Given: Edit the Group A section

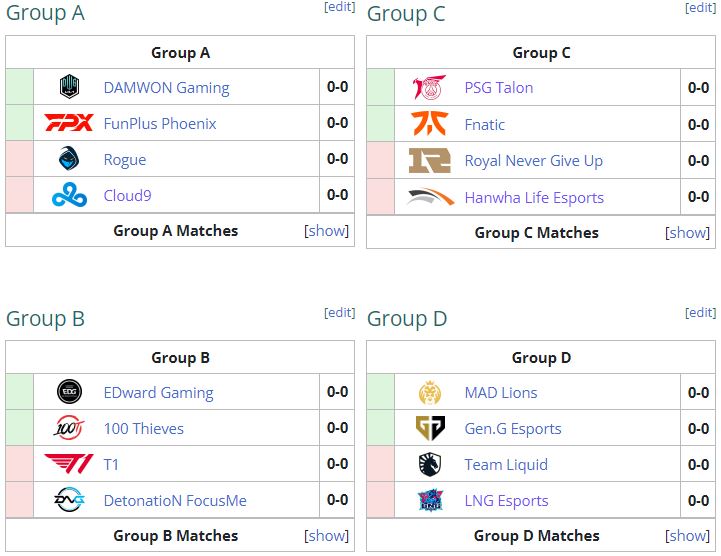Looking at the screenshot, I should 340,7.
